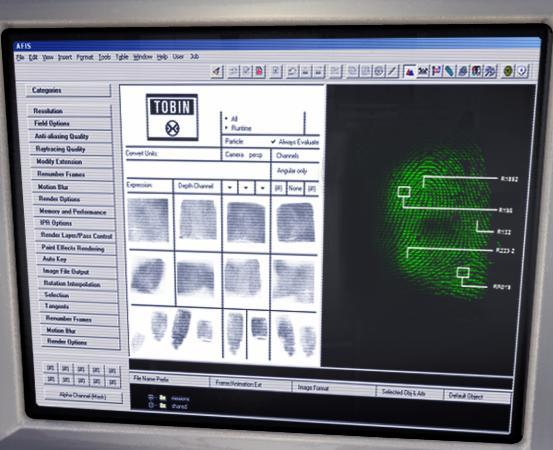Select first fingerprint thumbnail in top row

(x=148, y=220)
